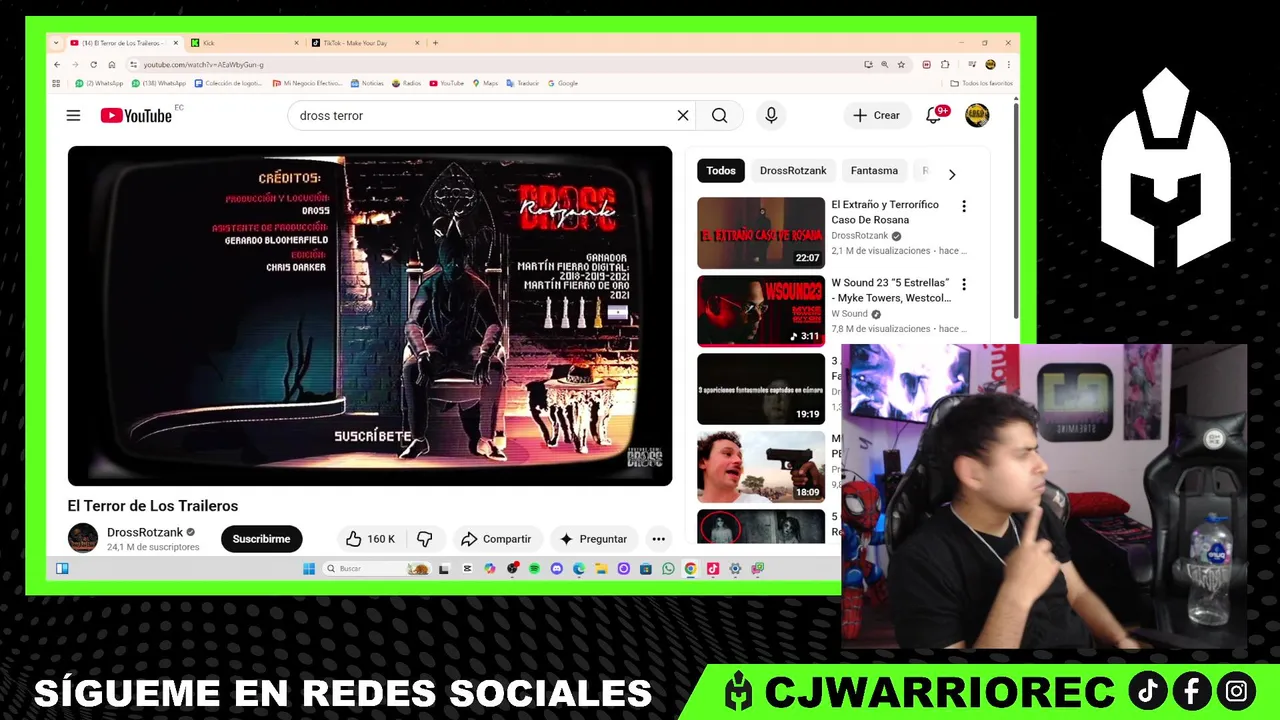Open options for W Sound 23 video
Viewport: 1280px width, 720px height.
pos(964,284)
